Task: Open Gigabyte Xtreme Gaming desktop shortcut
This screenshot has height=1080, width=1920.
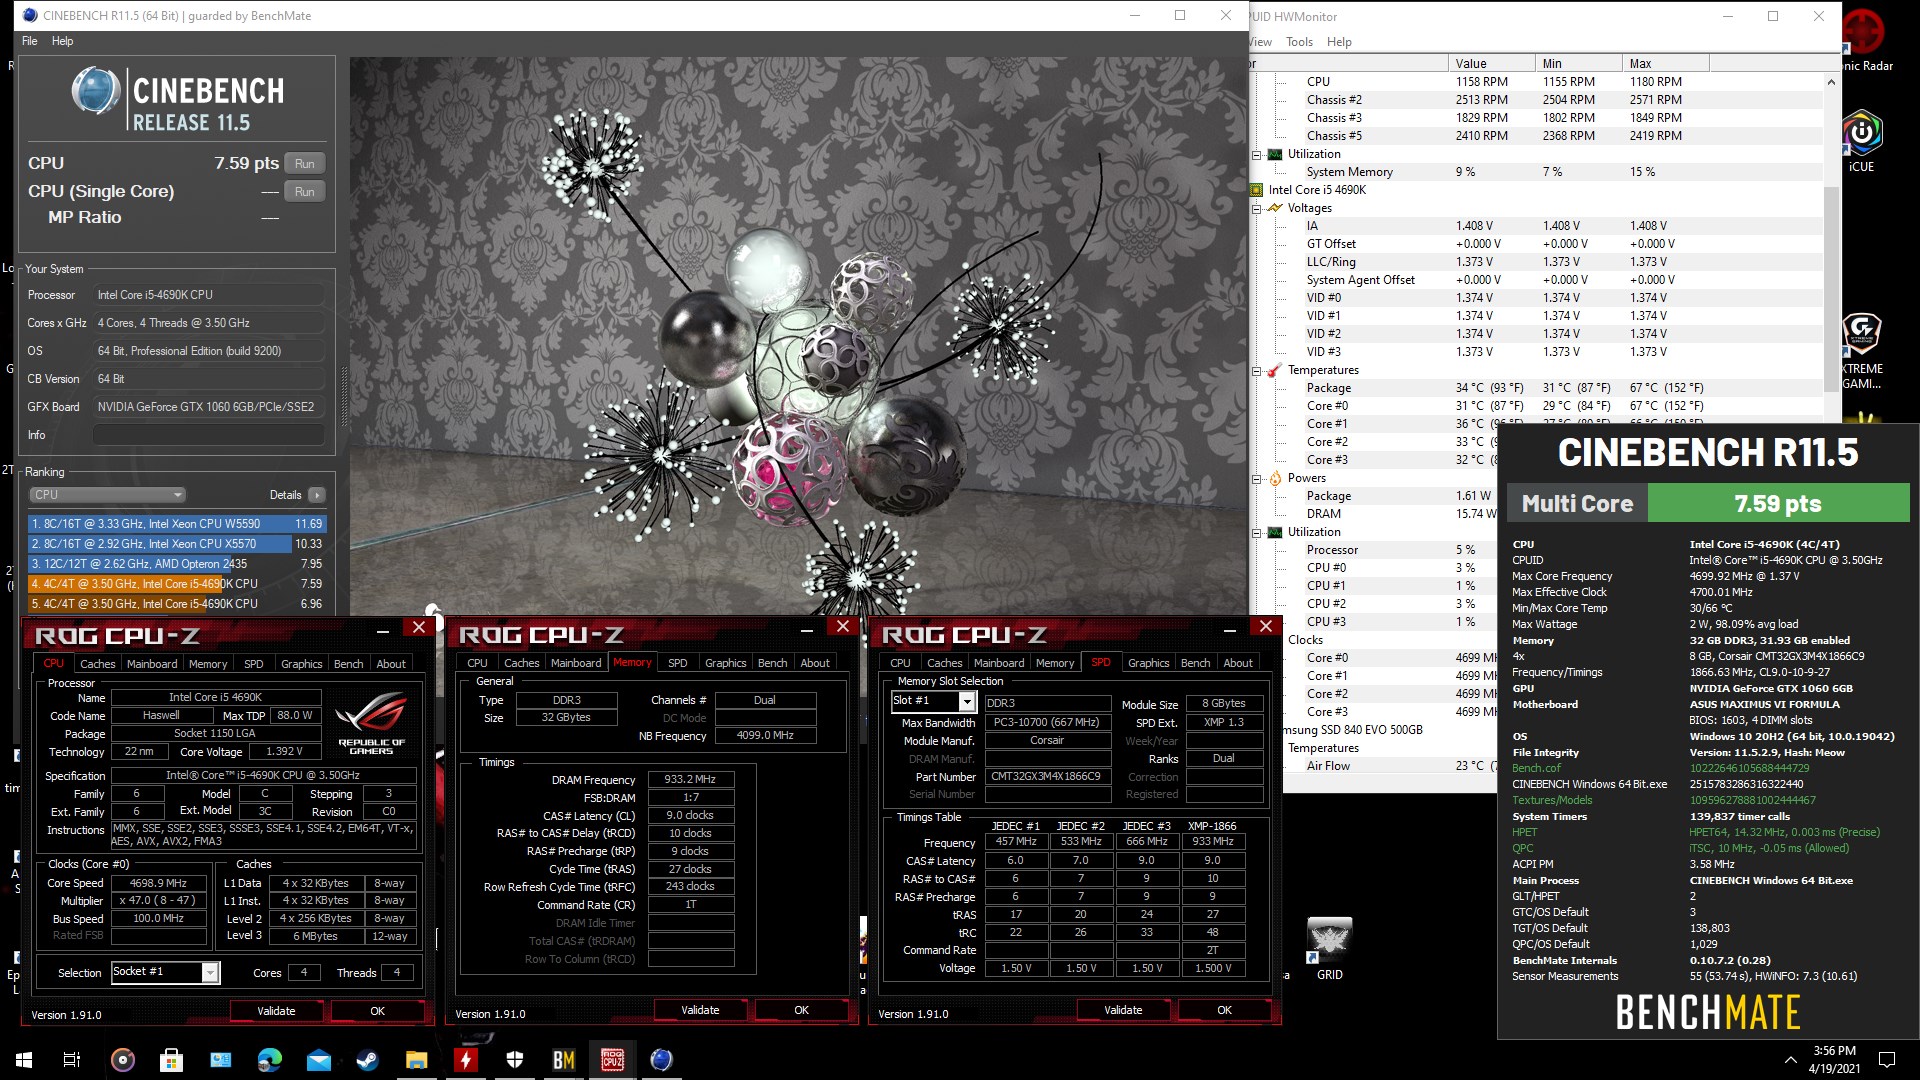Action: [1862, 351]
